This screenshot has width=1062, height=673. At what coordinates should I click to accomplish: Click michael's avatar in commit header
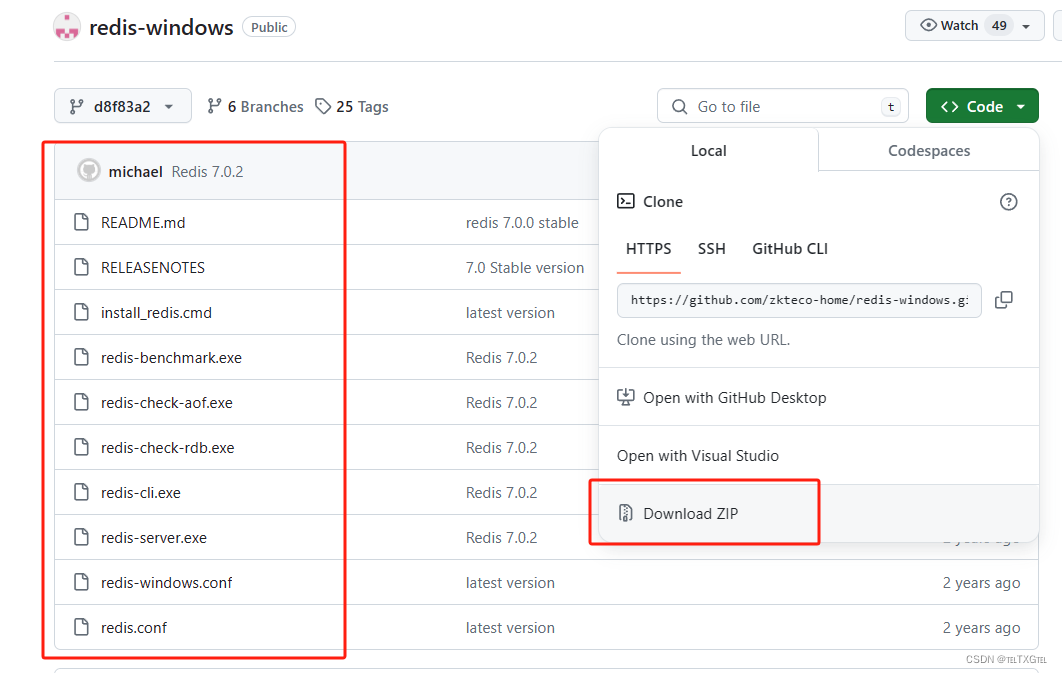(89, 171)
